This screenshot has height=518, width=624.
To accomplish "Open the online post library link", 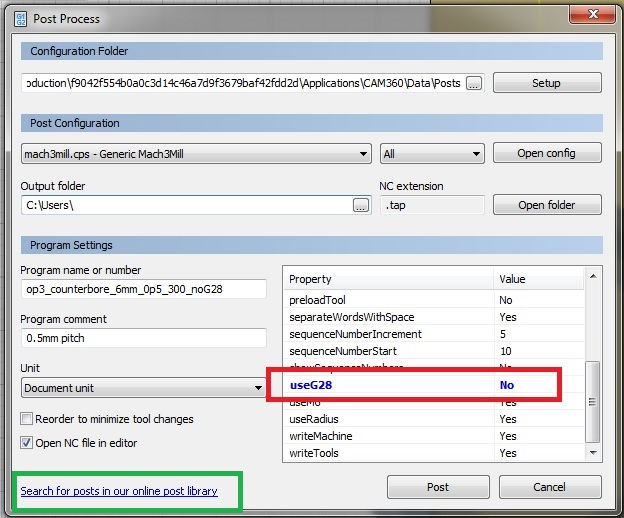I will tap(119, 491).
